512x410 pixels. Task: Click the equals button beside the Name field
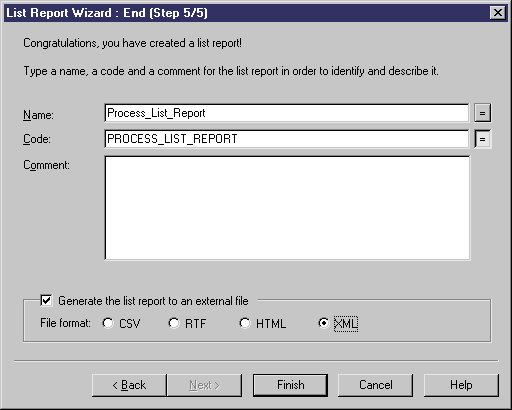pyautogui.click(x=482, y=113)
